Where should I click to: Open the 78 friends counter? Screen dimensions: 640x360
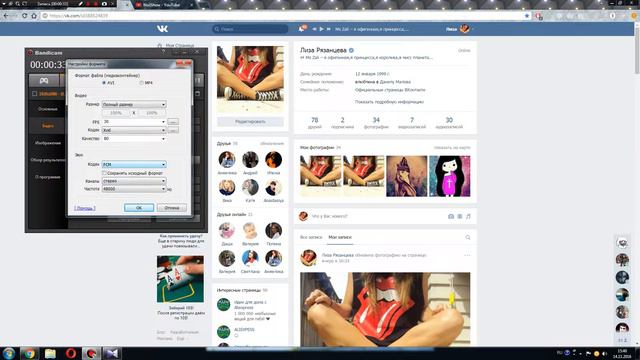(x=315, y=122)
